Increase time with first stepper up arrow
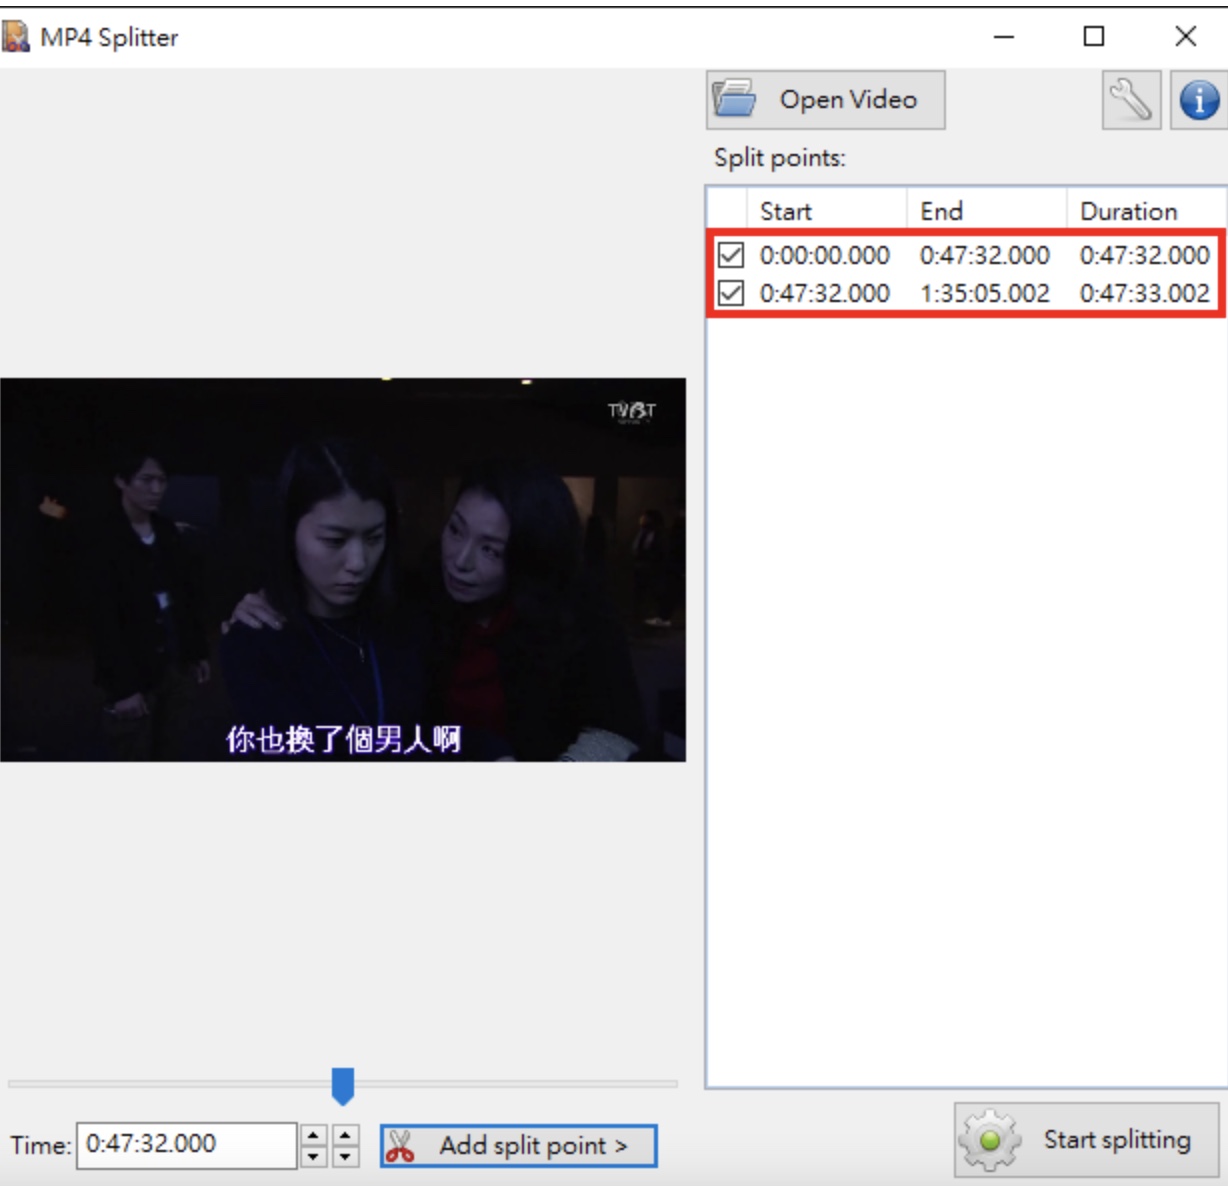The height and width of the screenshot is (1186, 1228). [314, 1135]
